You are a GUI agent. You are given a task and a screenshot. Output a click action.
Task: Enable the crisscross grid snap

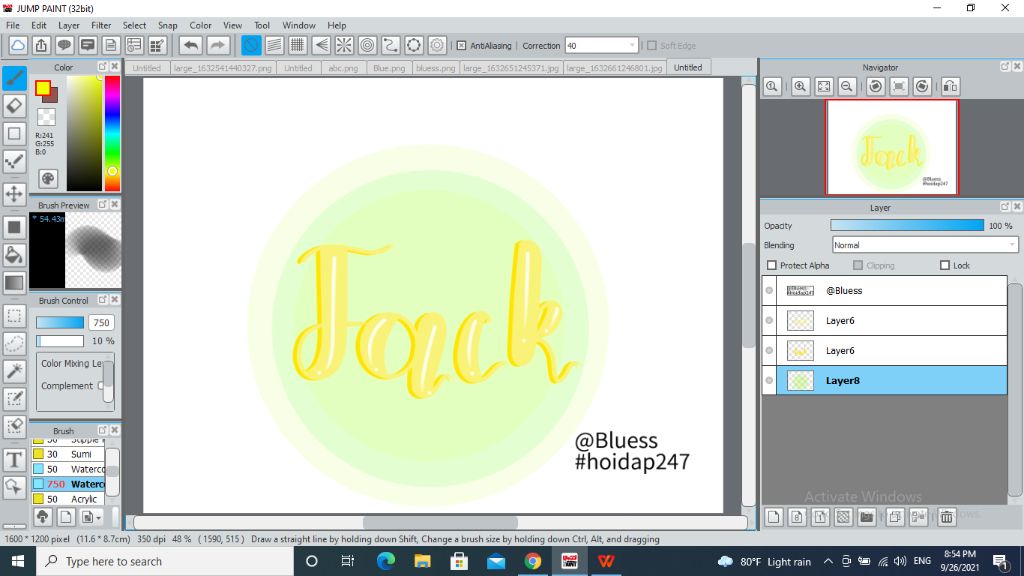(x=297, y=46)
